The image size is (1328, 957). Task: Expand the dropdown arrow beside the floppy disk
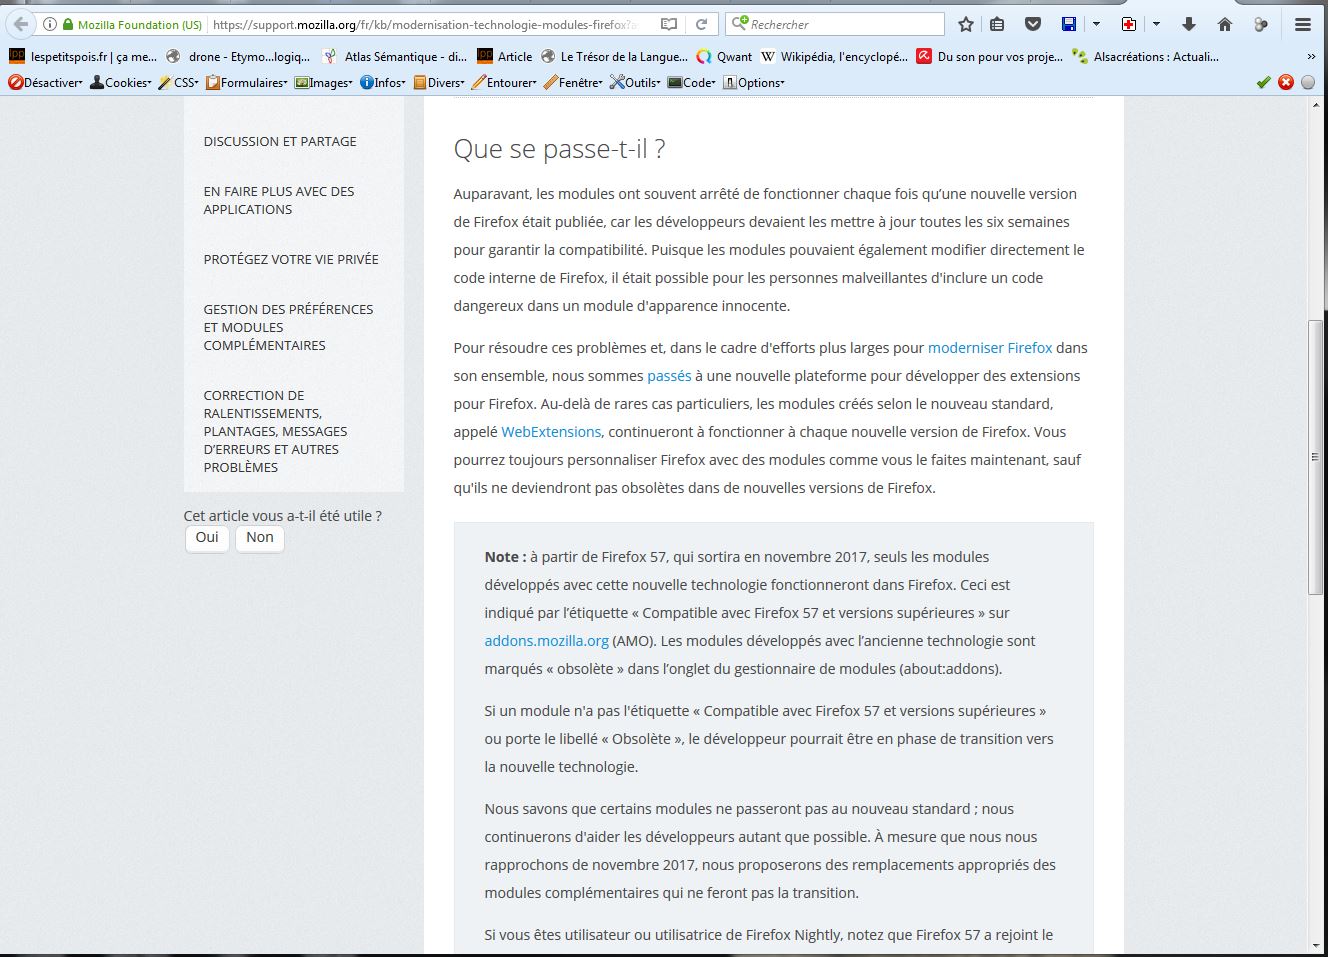[1096, 24]
